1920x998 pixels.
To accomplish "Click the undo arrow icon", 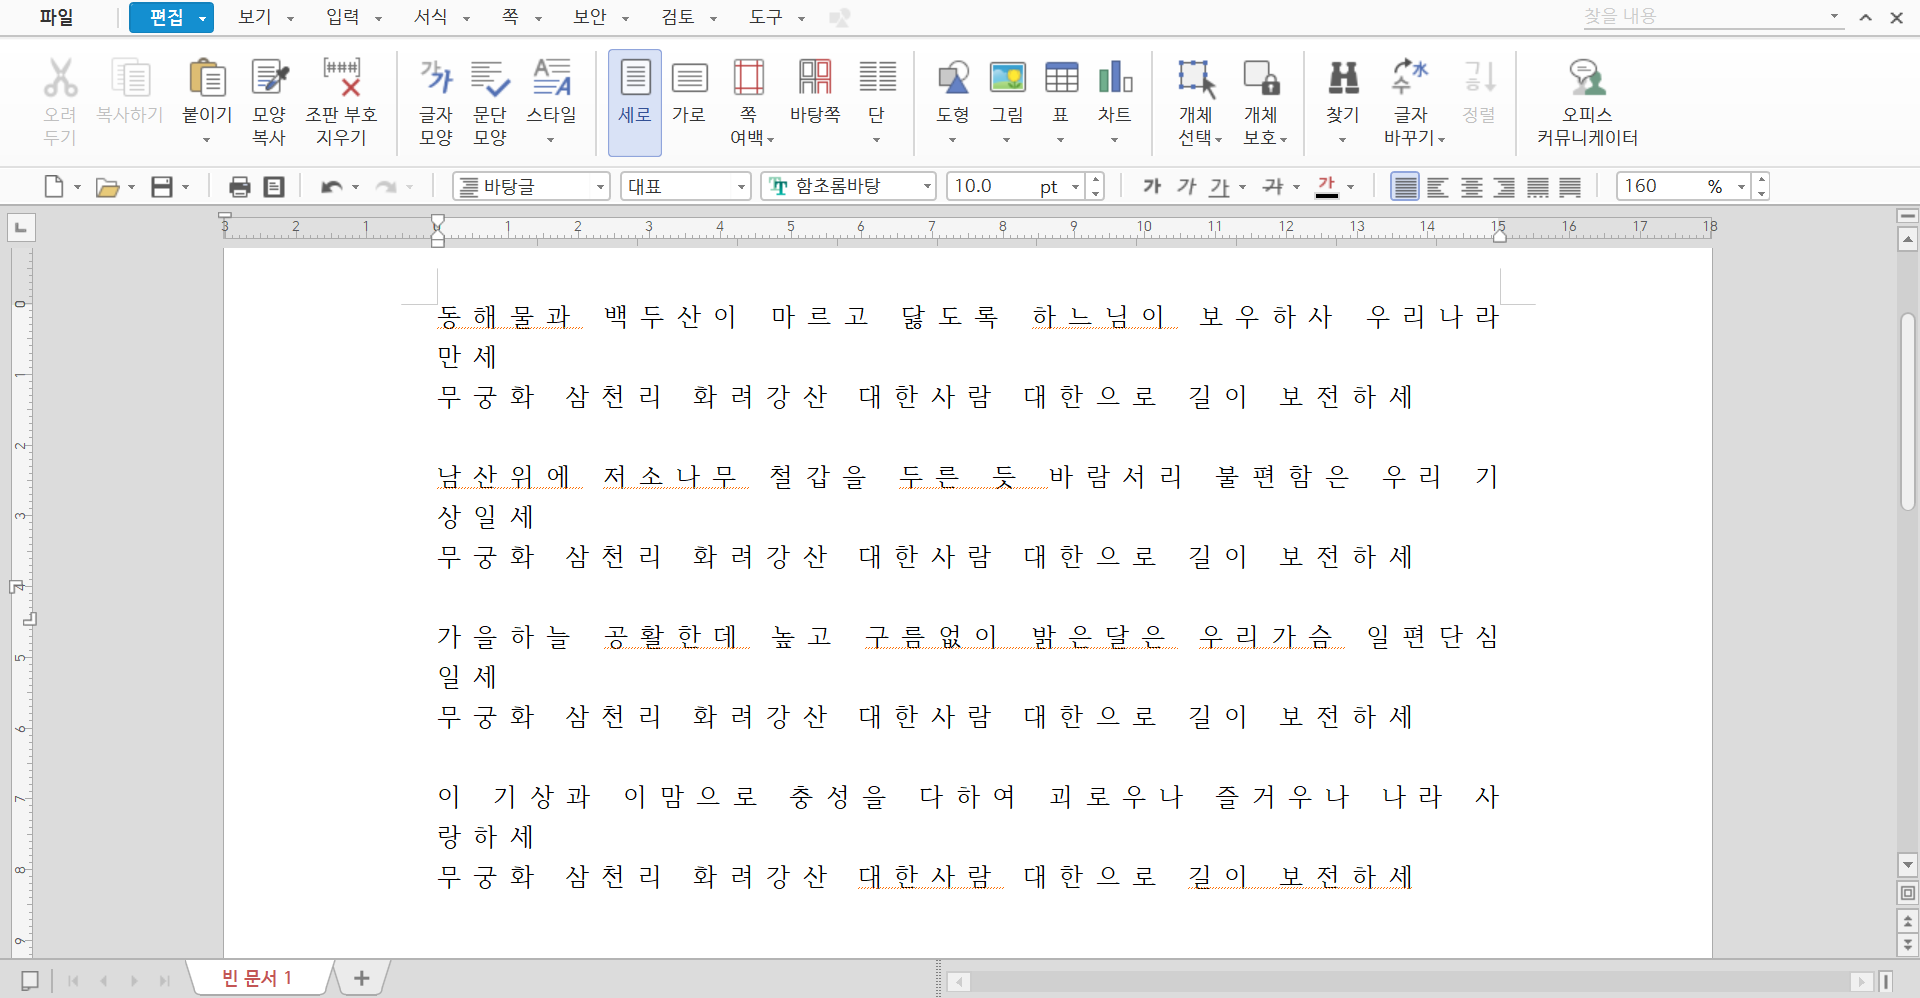I will click(x=331, y=186).
